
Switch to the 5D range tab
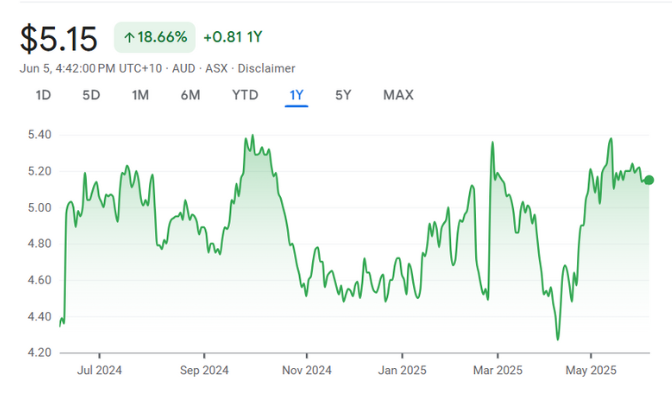pyautogui.click(x=91, y=95)
